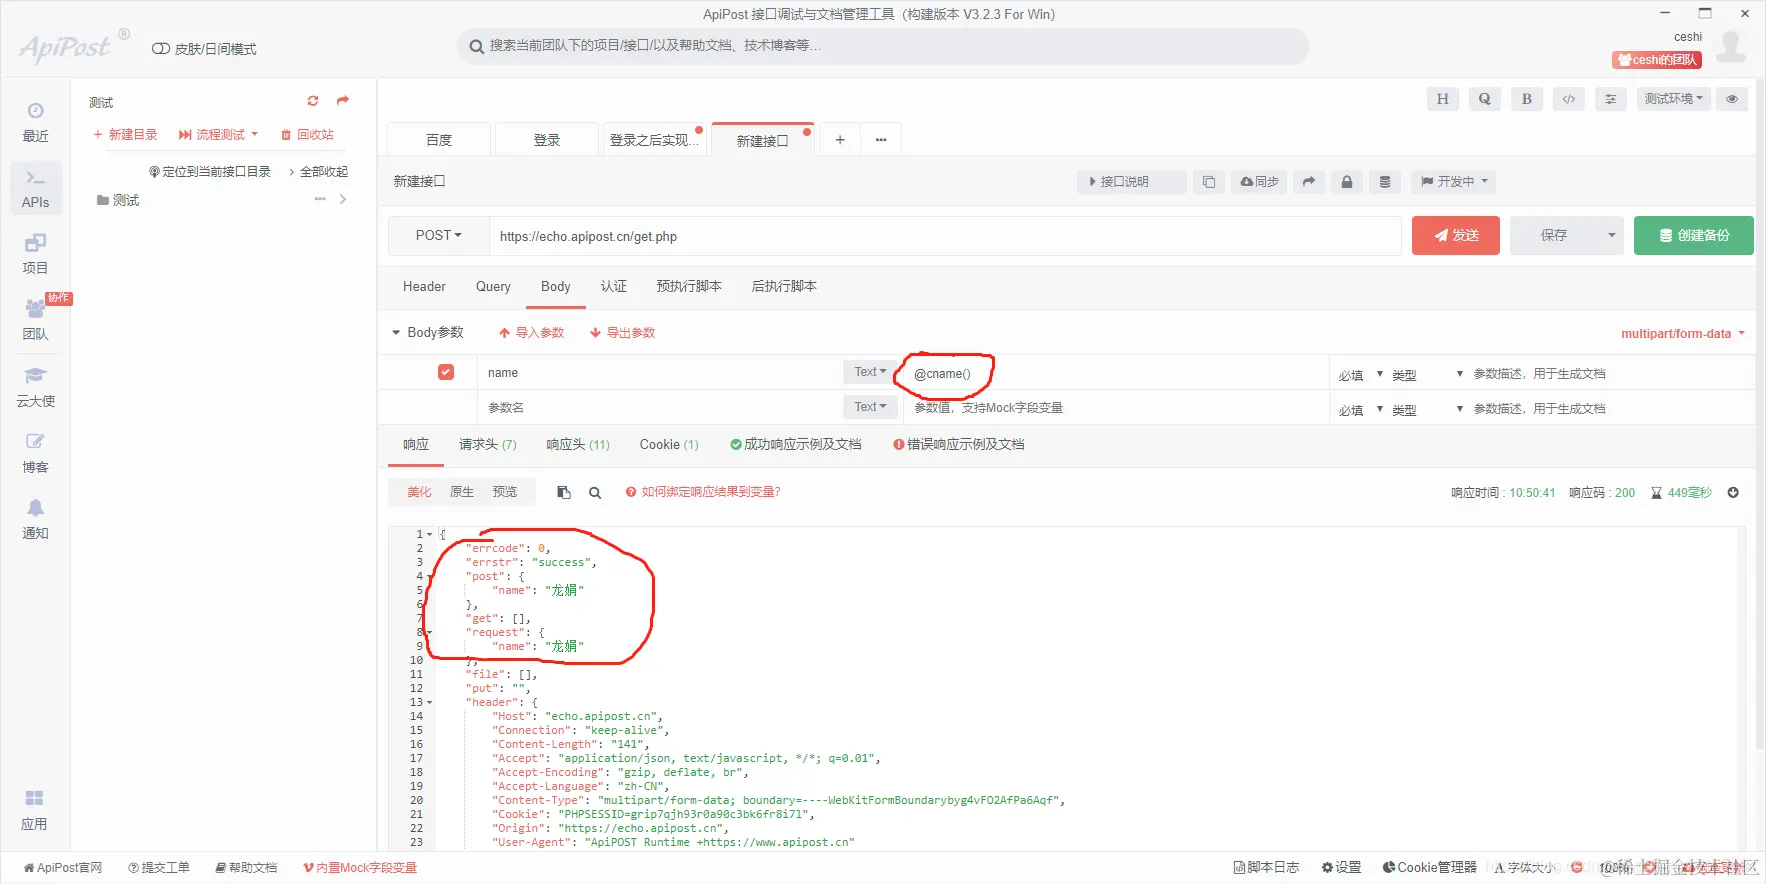
Task: Open the H toolbar button
Action: (1442, 99)
